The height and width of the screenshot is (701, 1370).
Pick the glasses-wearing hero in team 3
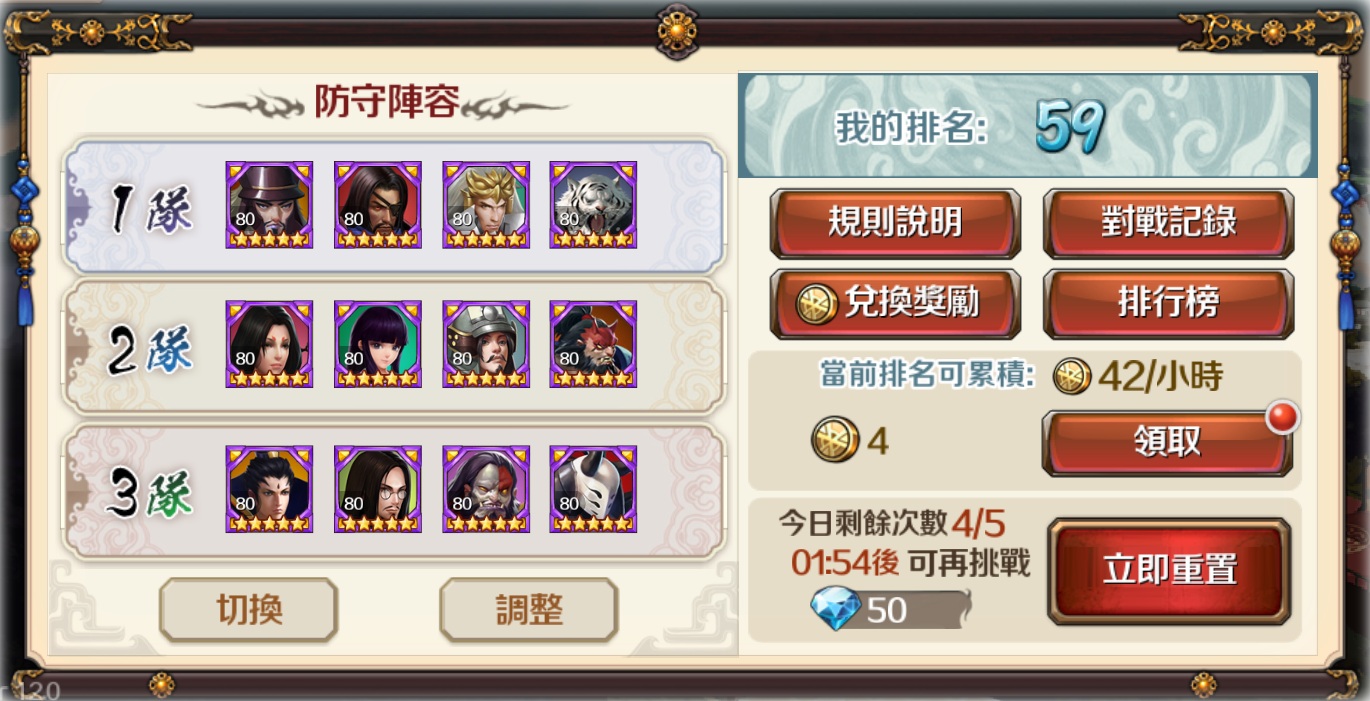click(x=377, y=489)
